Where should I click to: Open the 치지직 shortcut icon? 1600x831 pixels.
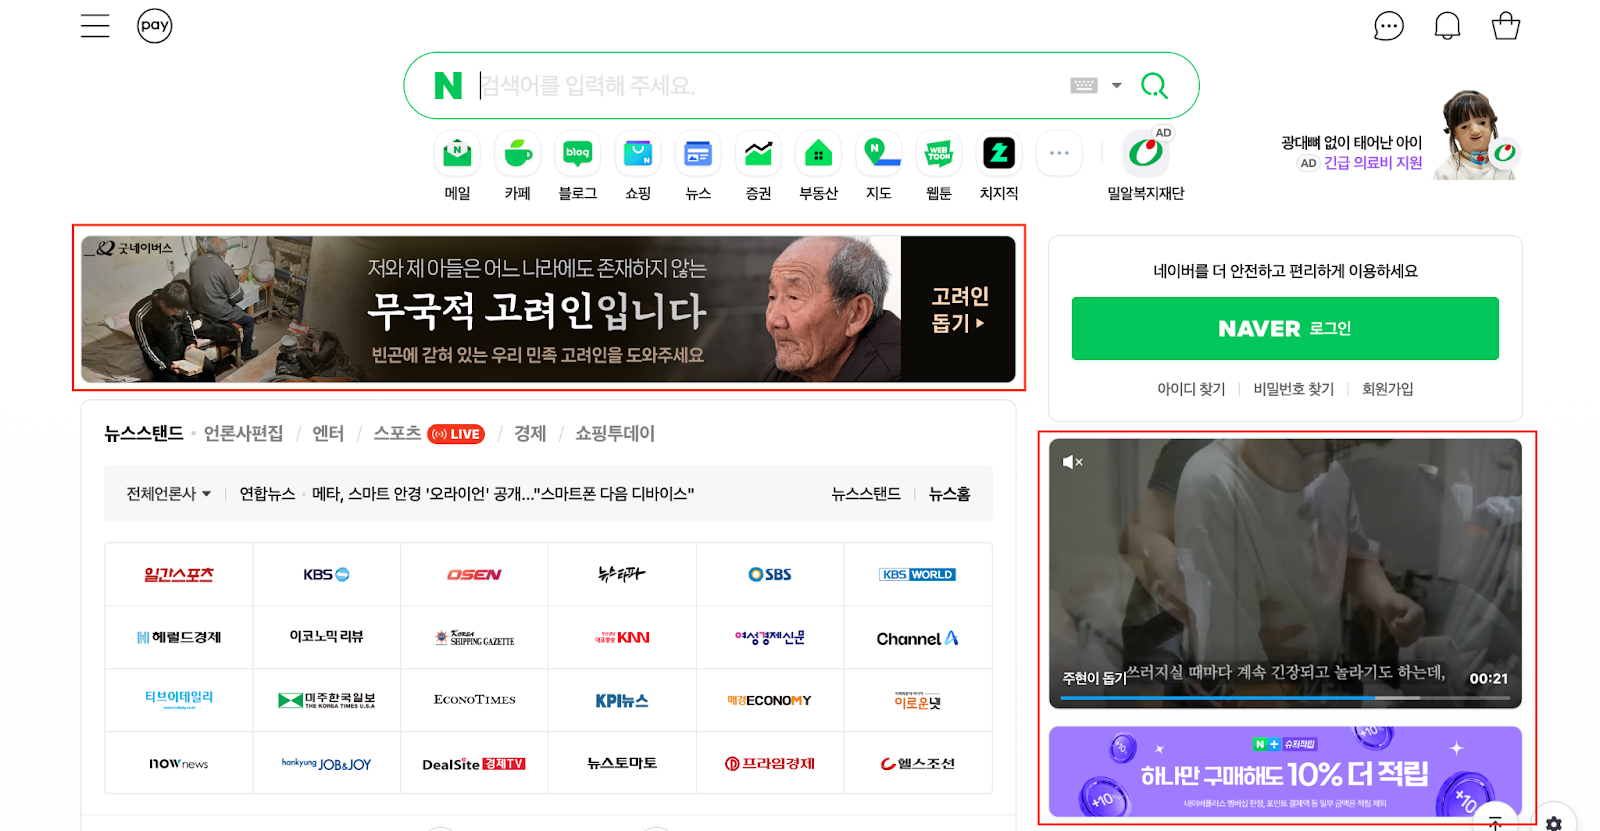coord(999,154)
